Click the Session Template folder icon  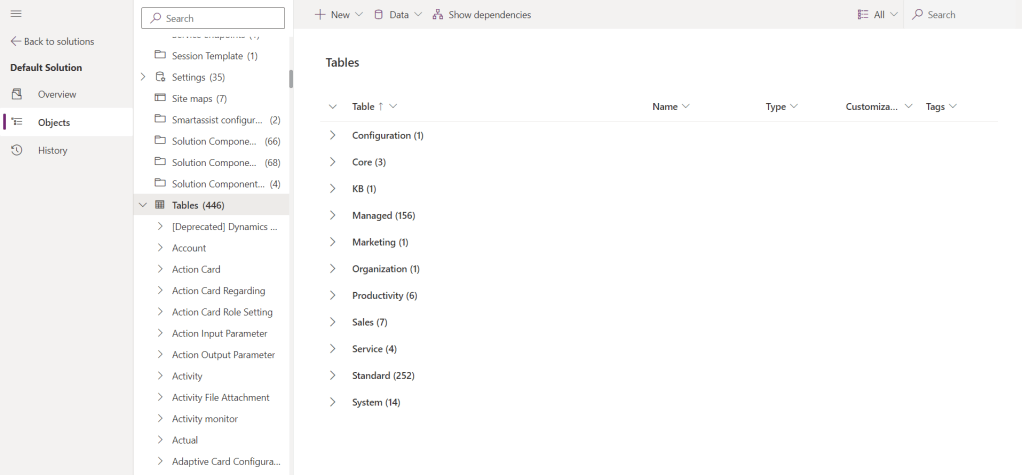coord(160,56)
